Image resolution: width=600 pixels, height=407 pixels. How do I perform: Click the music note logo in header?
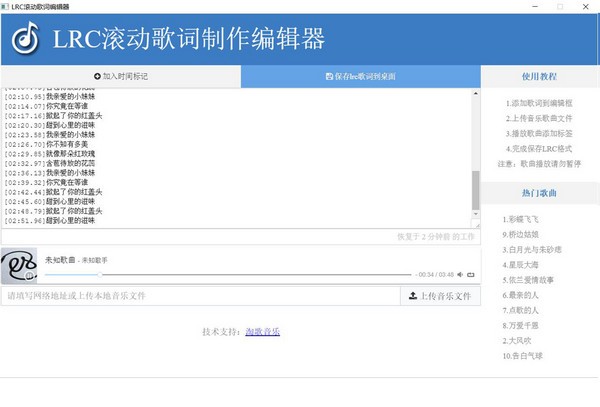click(27, 39)
